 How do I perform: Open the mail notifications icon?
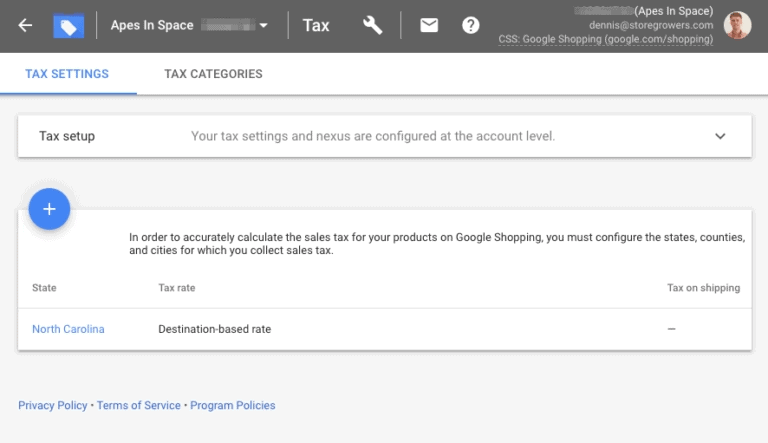[429, 25]
